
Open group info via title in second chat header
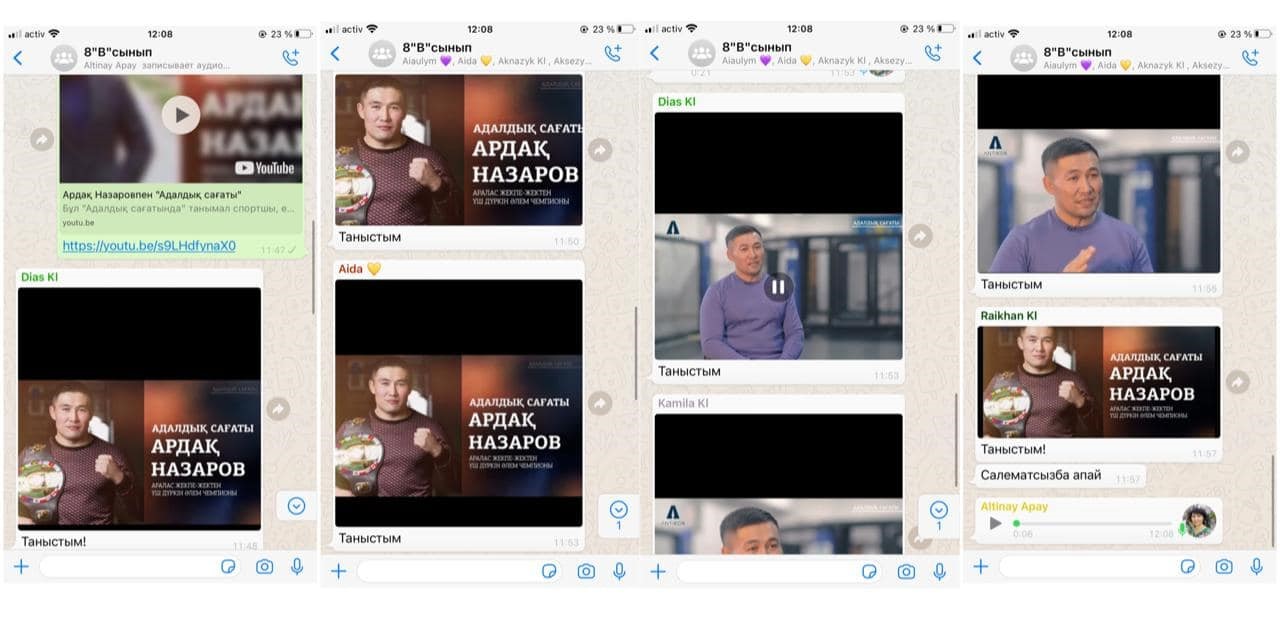click(x=438, y=47)
